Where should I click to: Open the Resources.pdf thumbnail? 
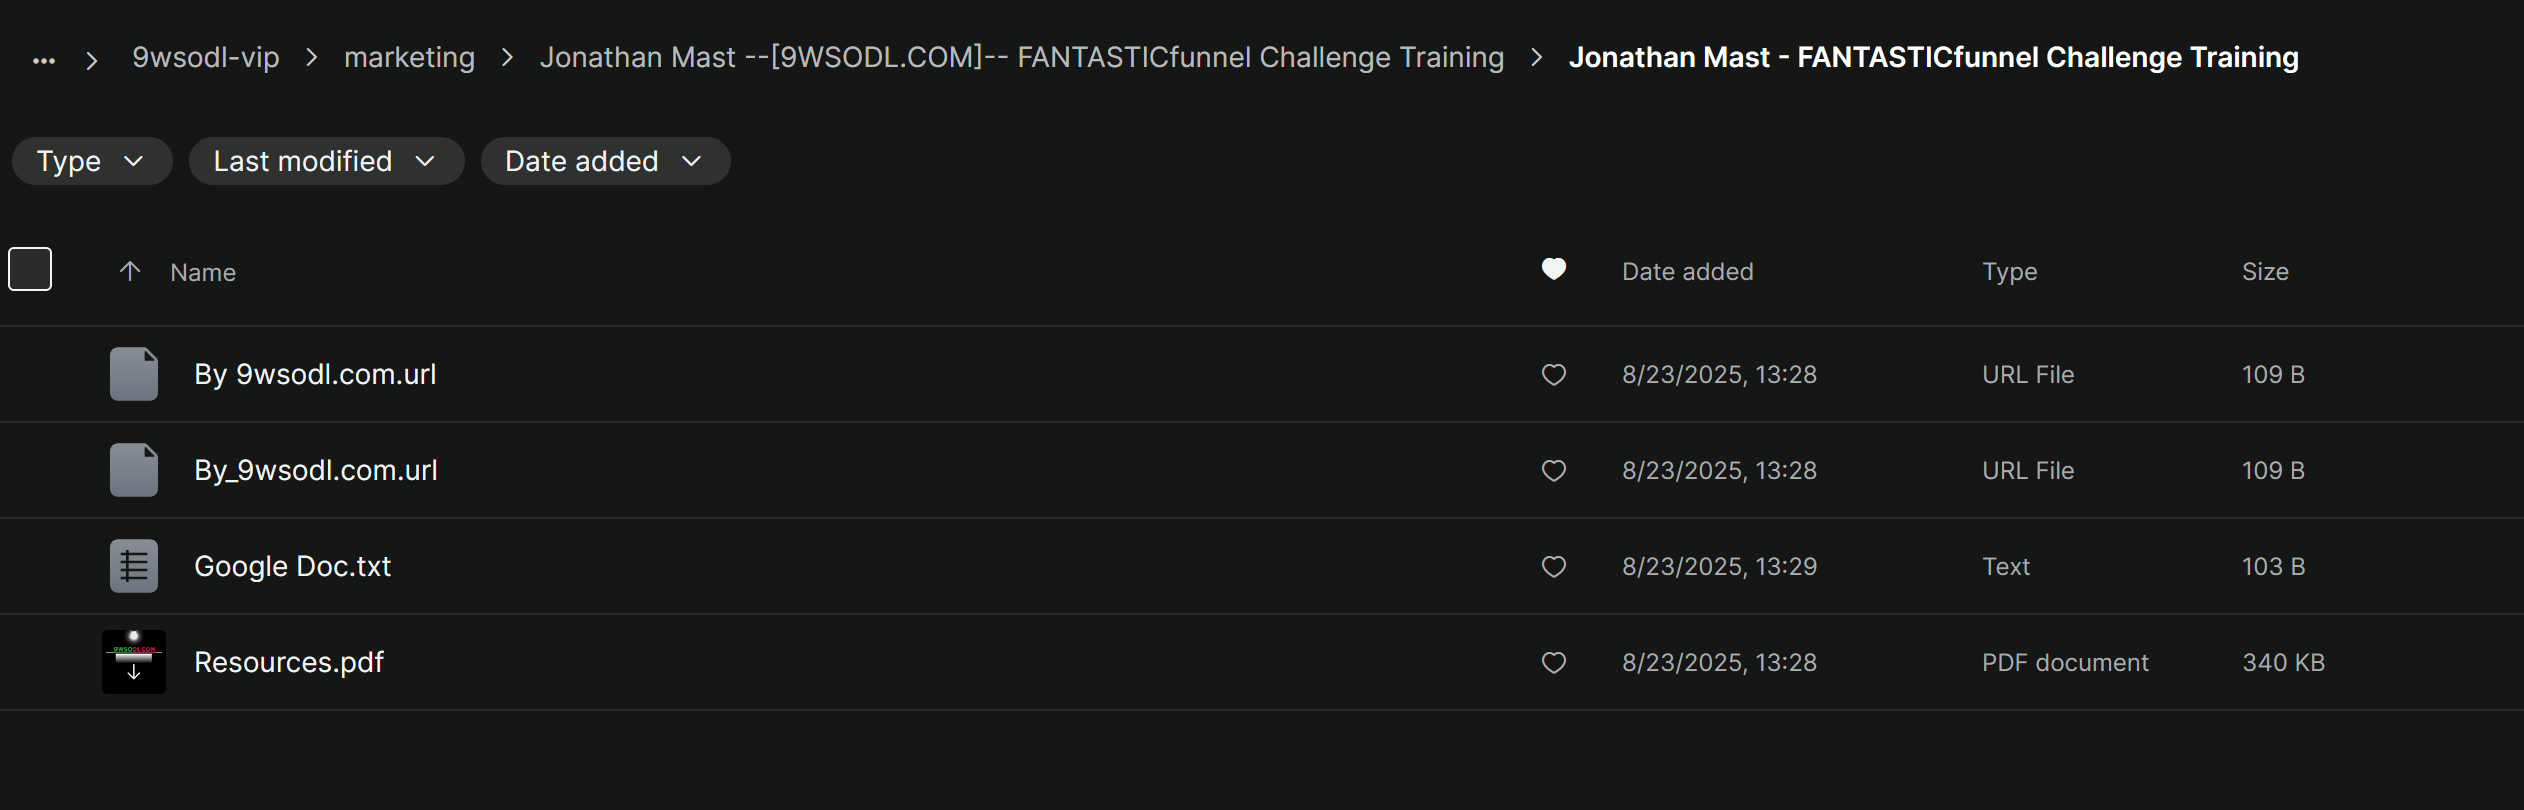coord(134,662)
